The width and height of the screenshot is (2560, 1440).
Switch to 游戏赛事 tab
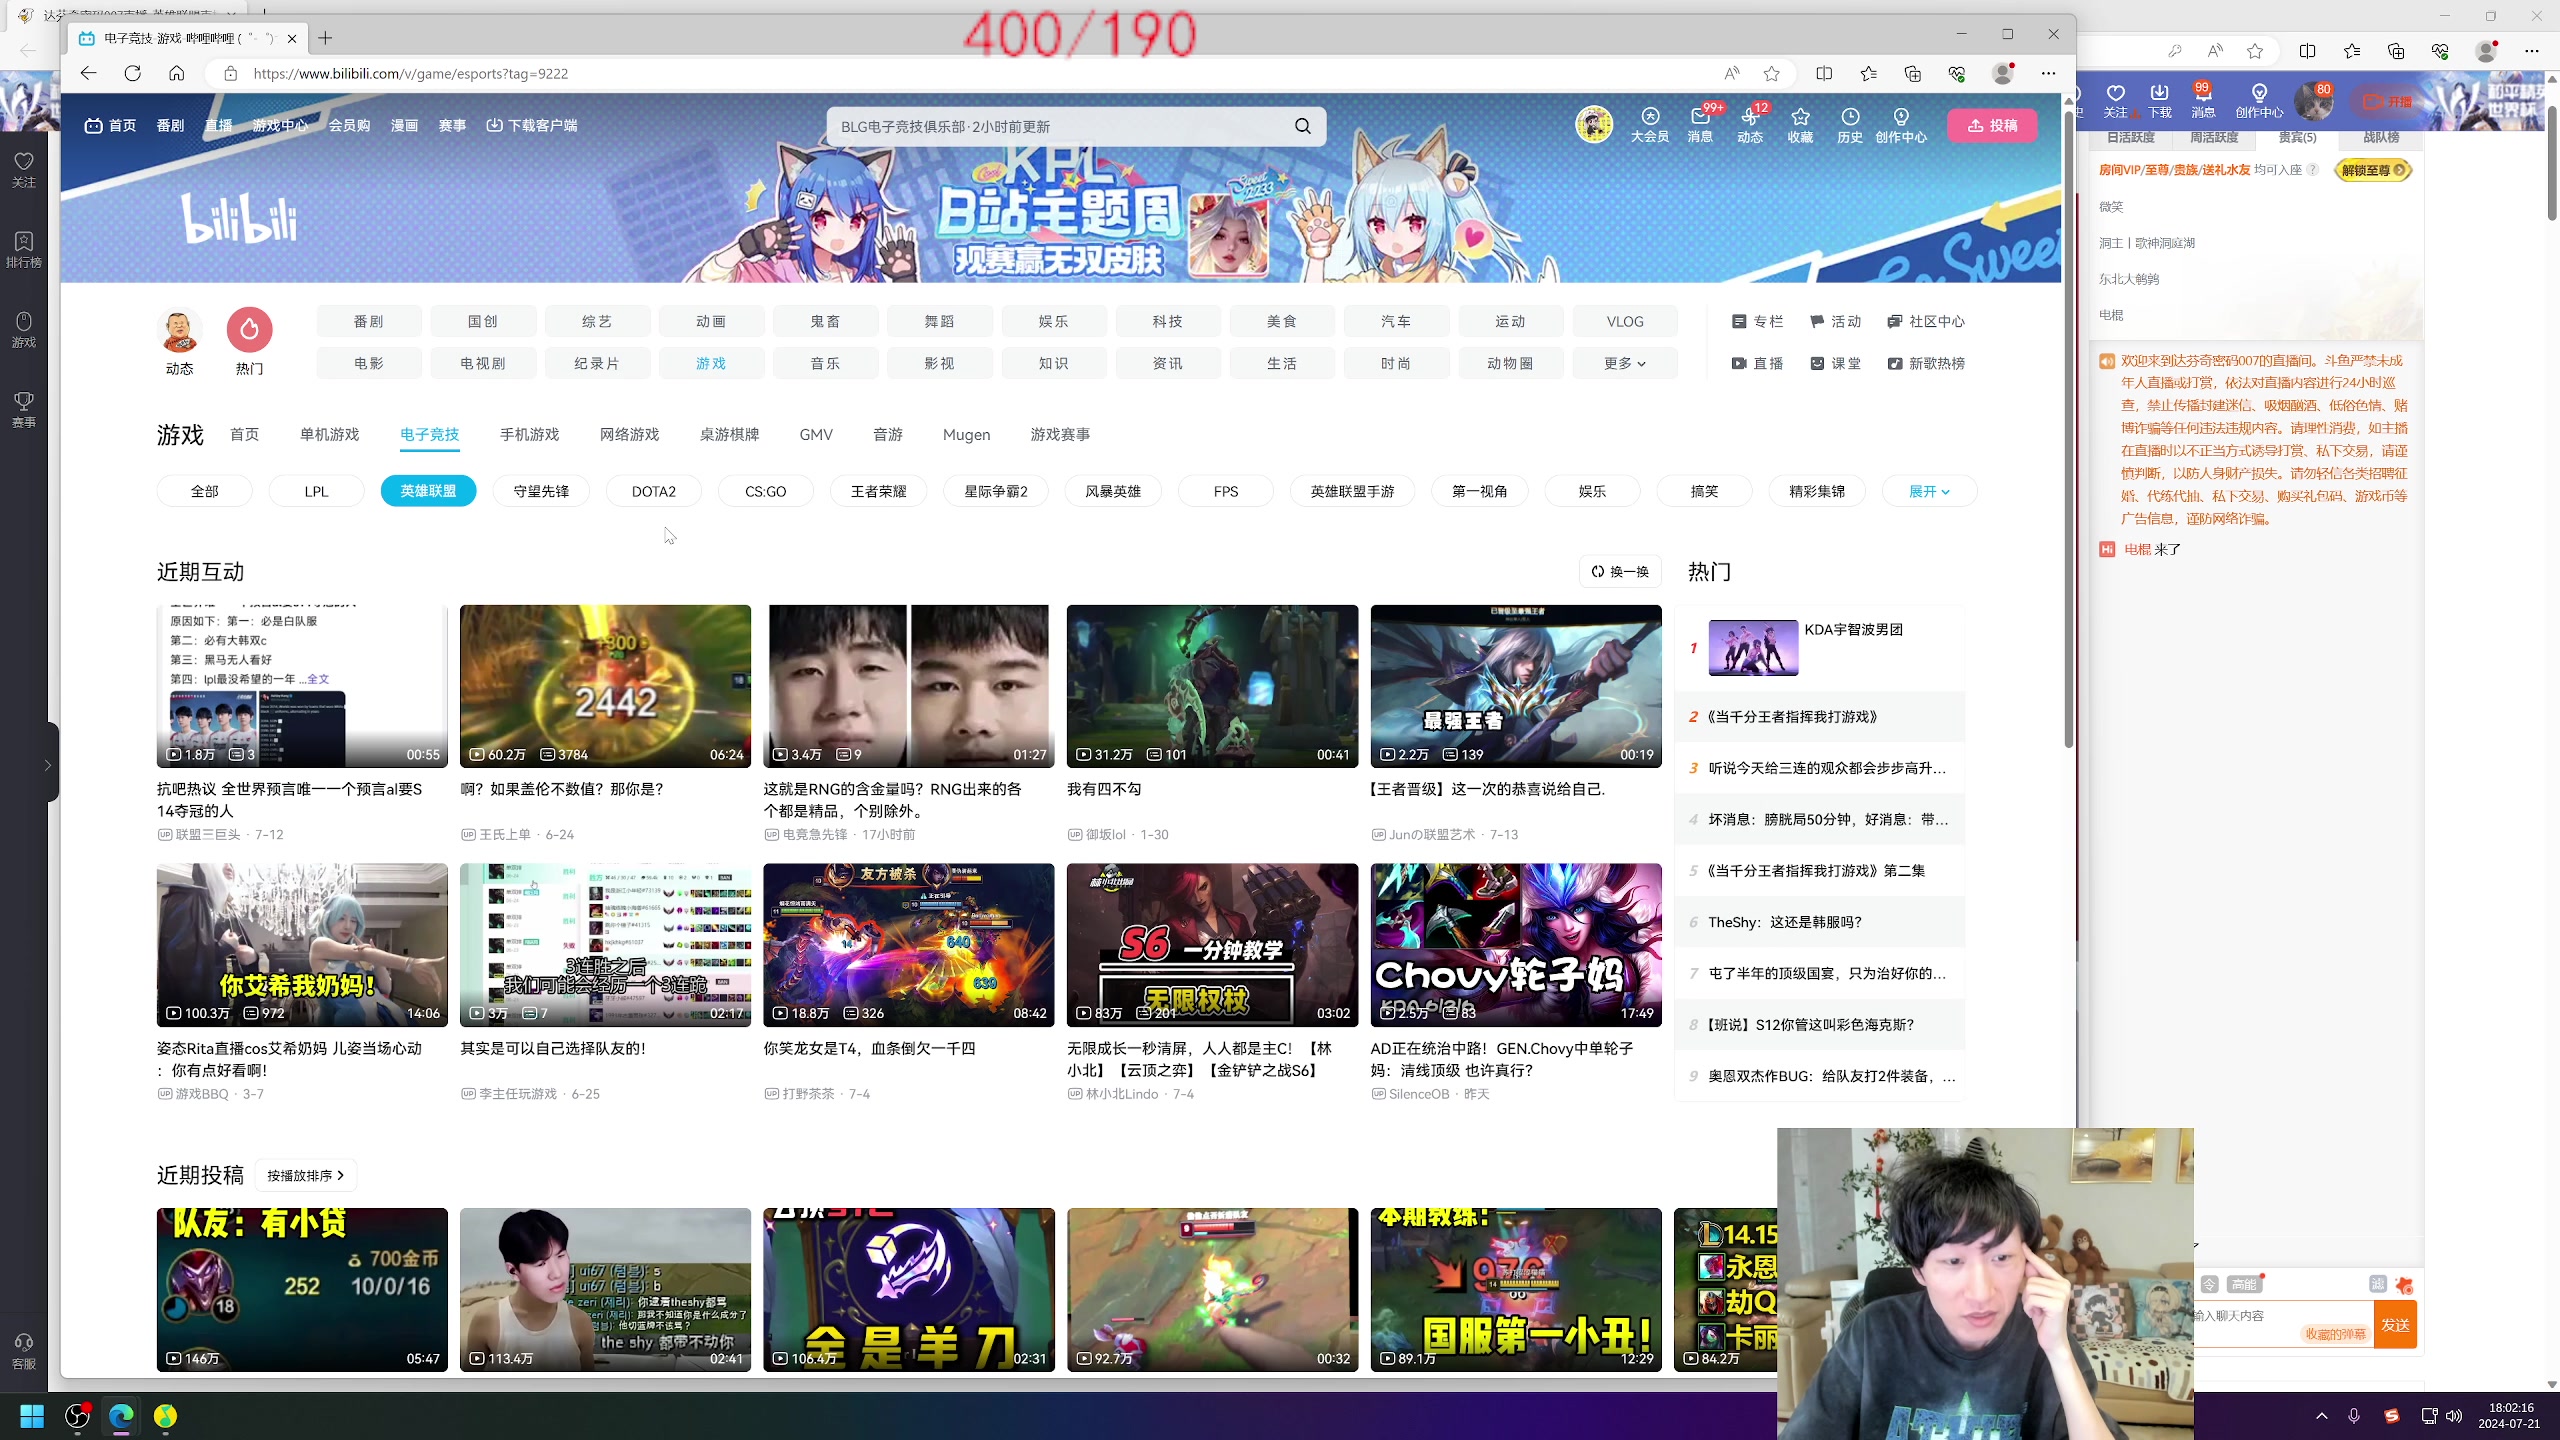pyautogui.click(x=1060, y=434)
